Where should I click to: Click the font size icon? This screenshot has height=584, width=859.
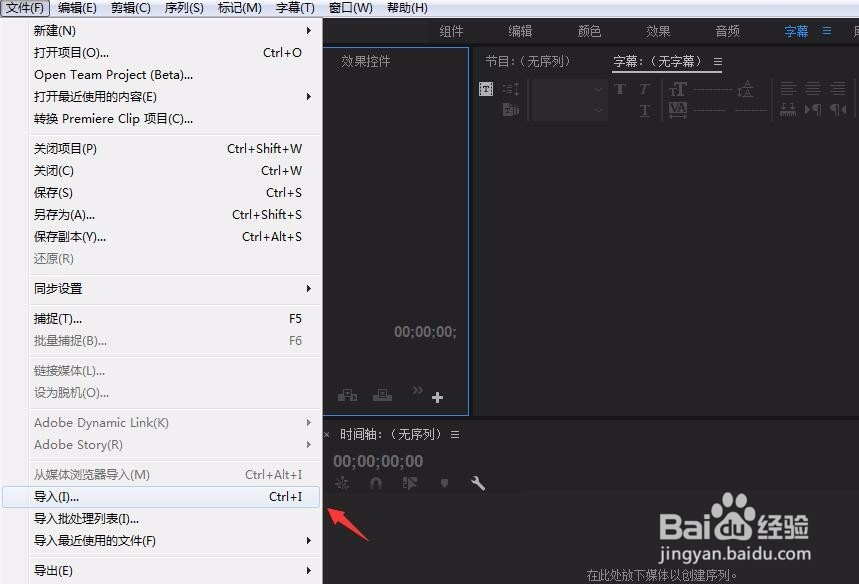(678, 89)
